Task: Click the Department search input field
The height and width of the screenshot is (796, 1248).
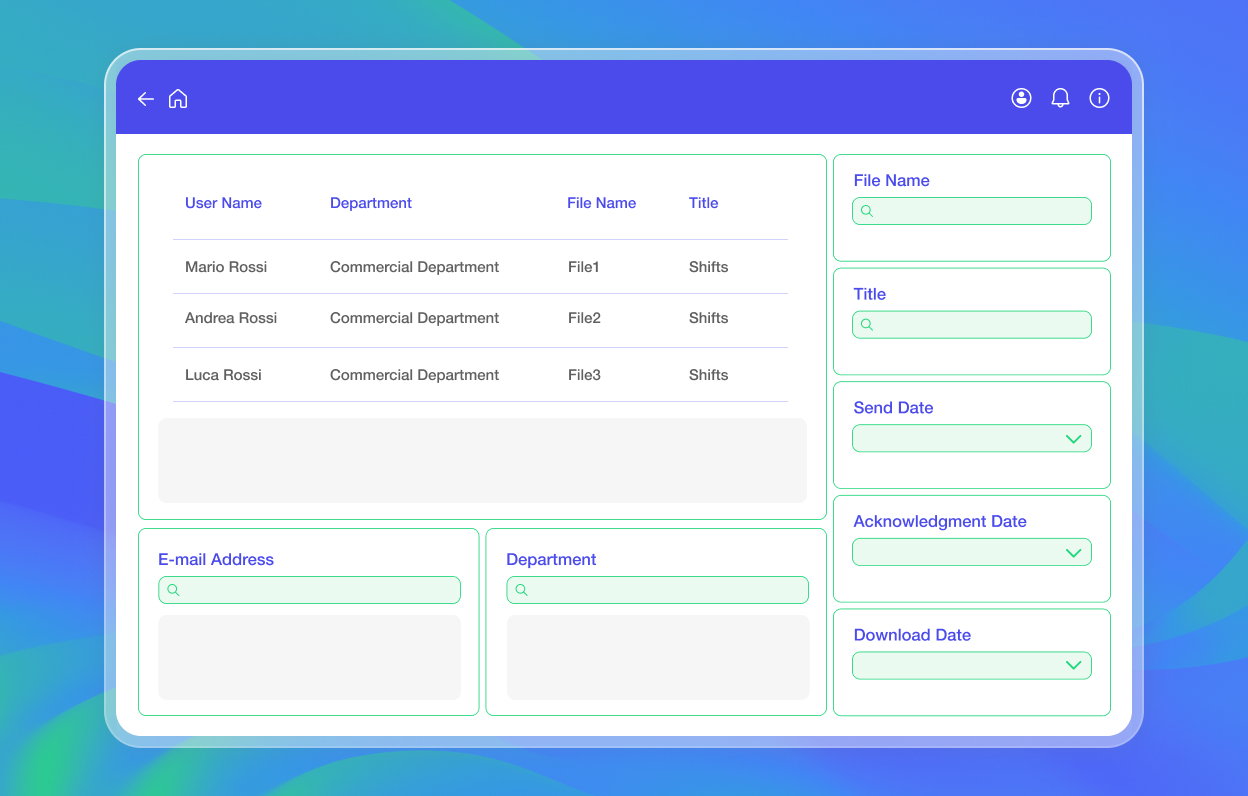Action: 658,590
